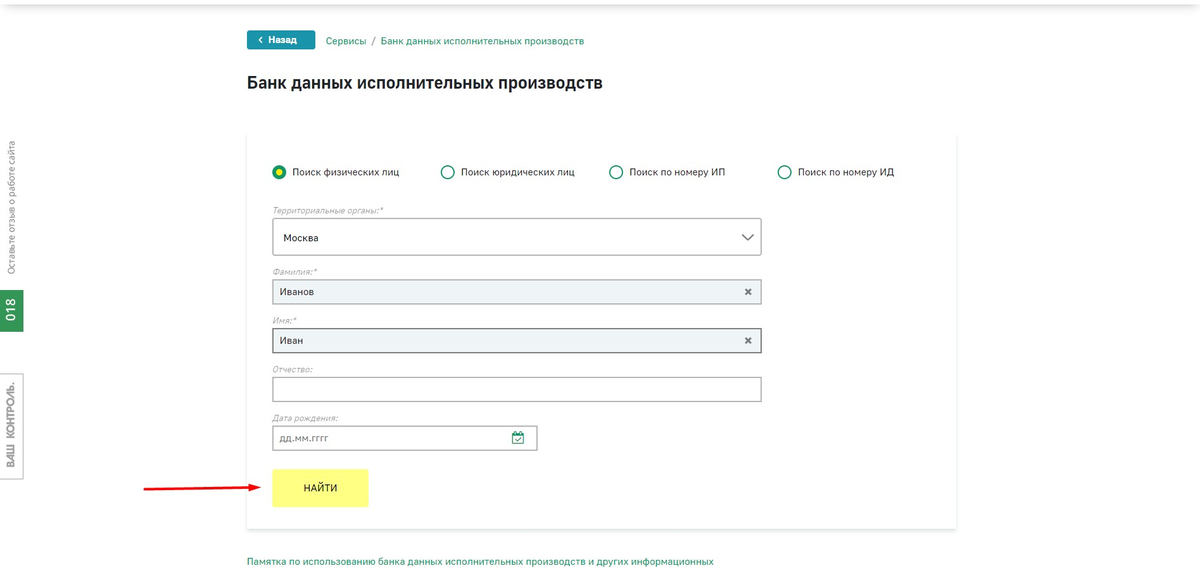Click the Дата рождения date field

pyautogui.click(x=390, y=438)
